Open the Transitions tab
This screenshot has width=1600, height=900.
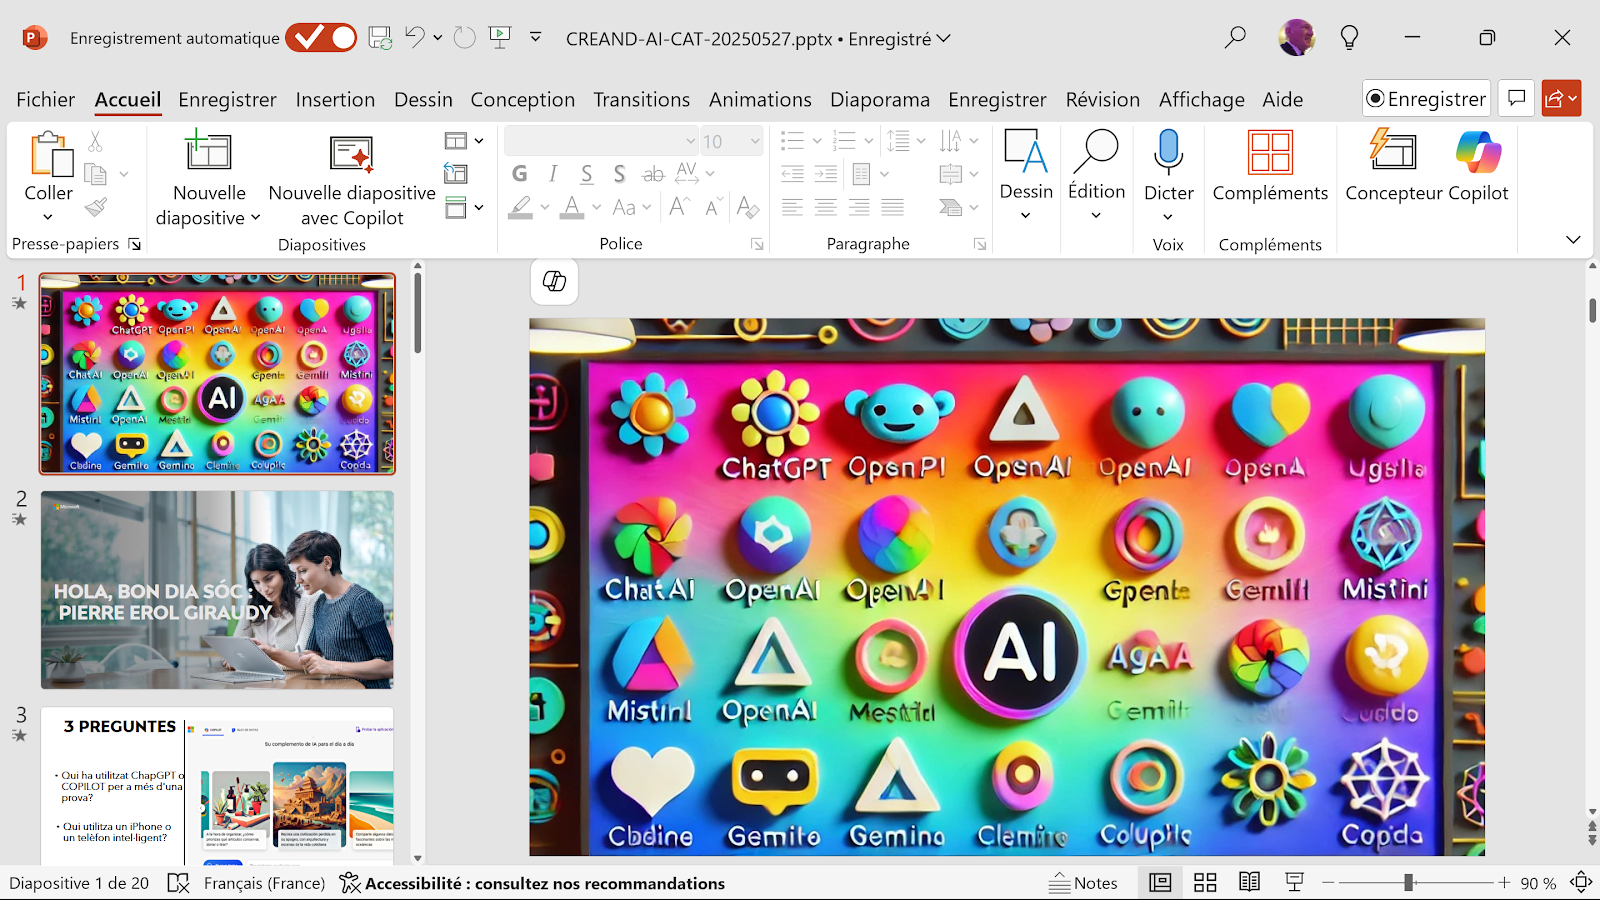pos(642,99)
